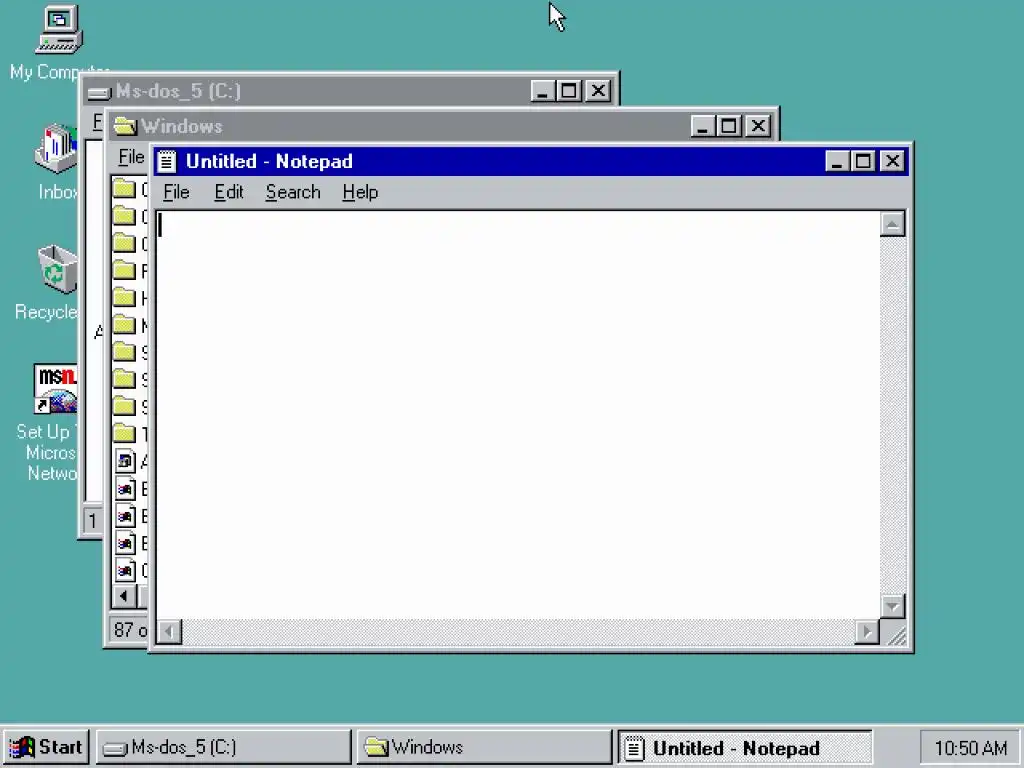Maximize the Notepad window
1024x768 pixels.
863,161
